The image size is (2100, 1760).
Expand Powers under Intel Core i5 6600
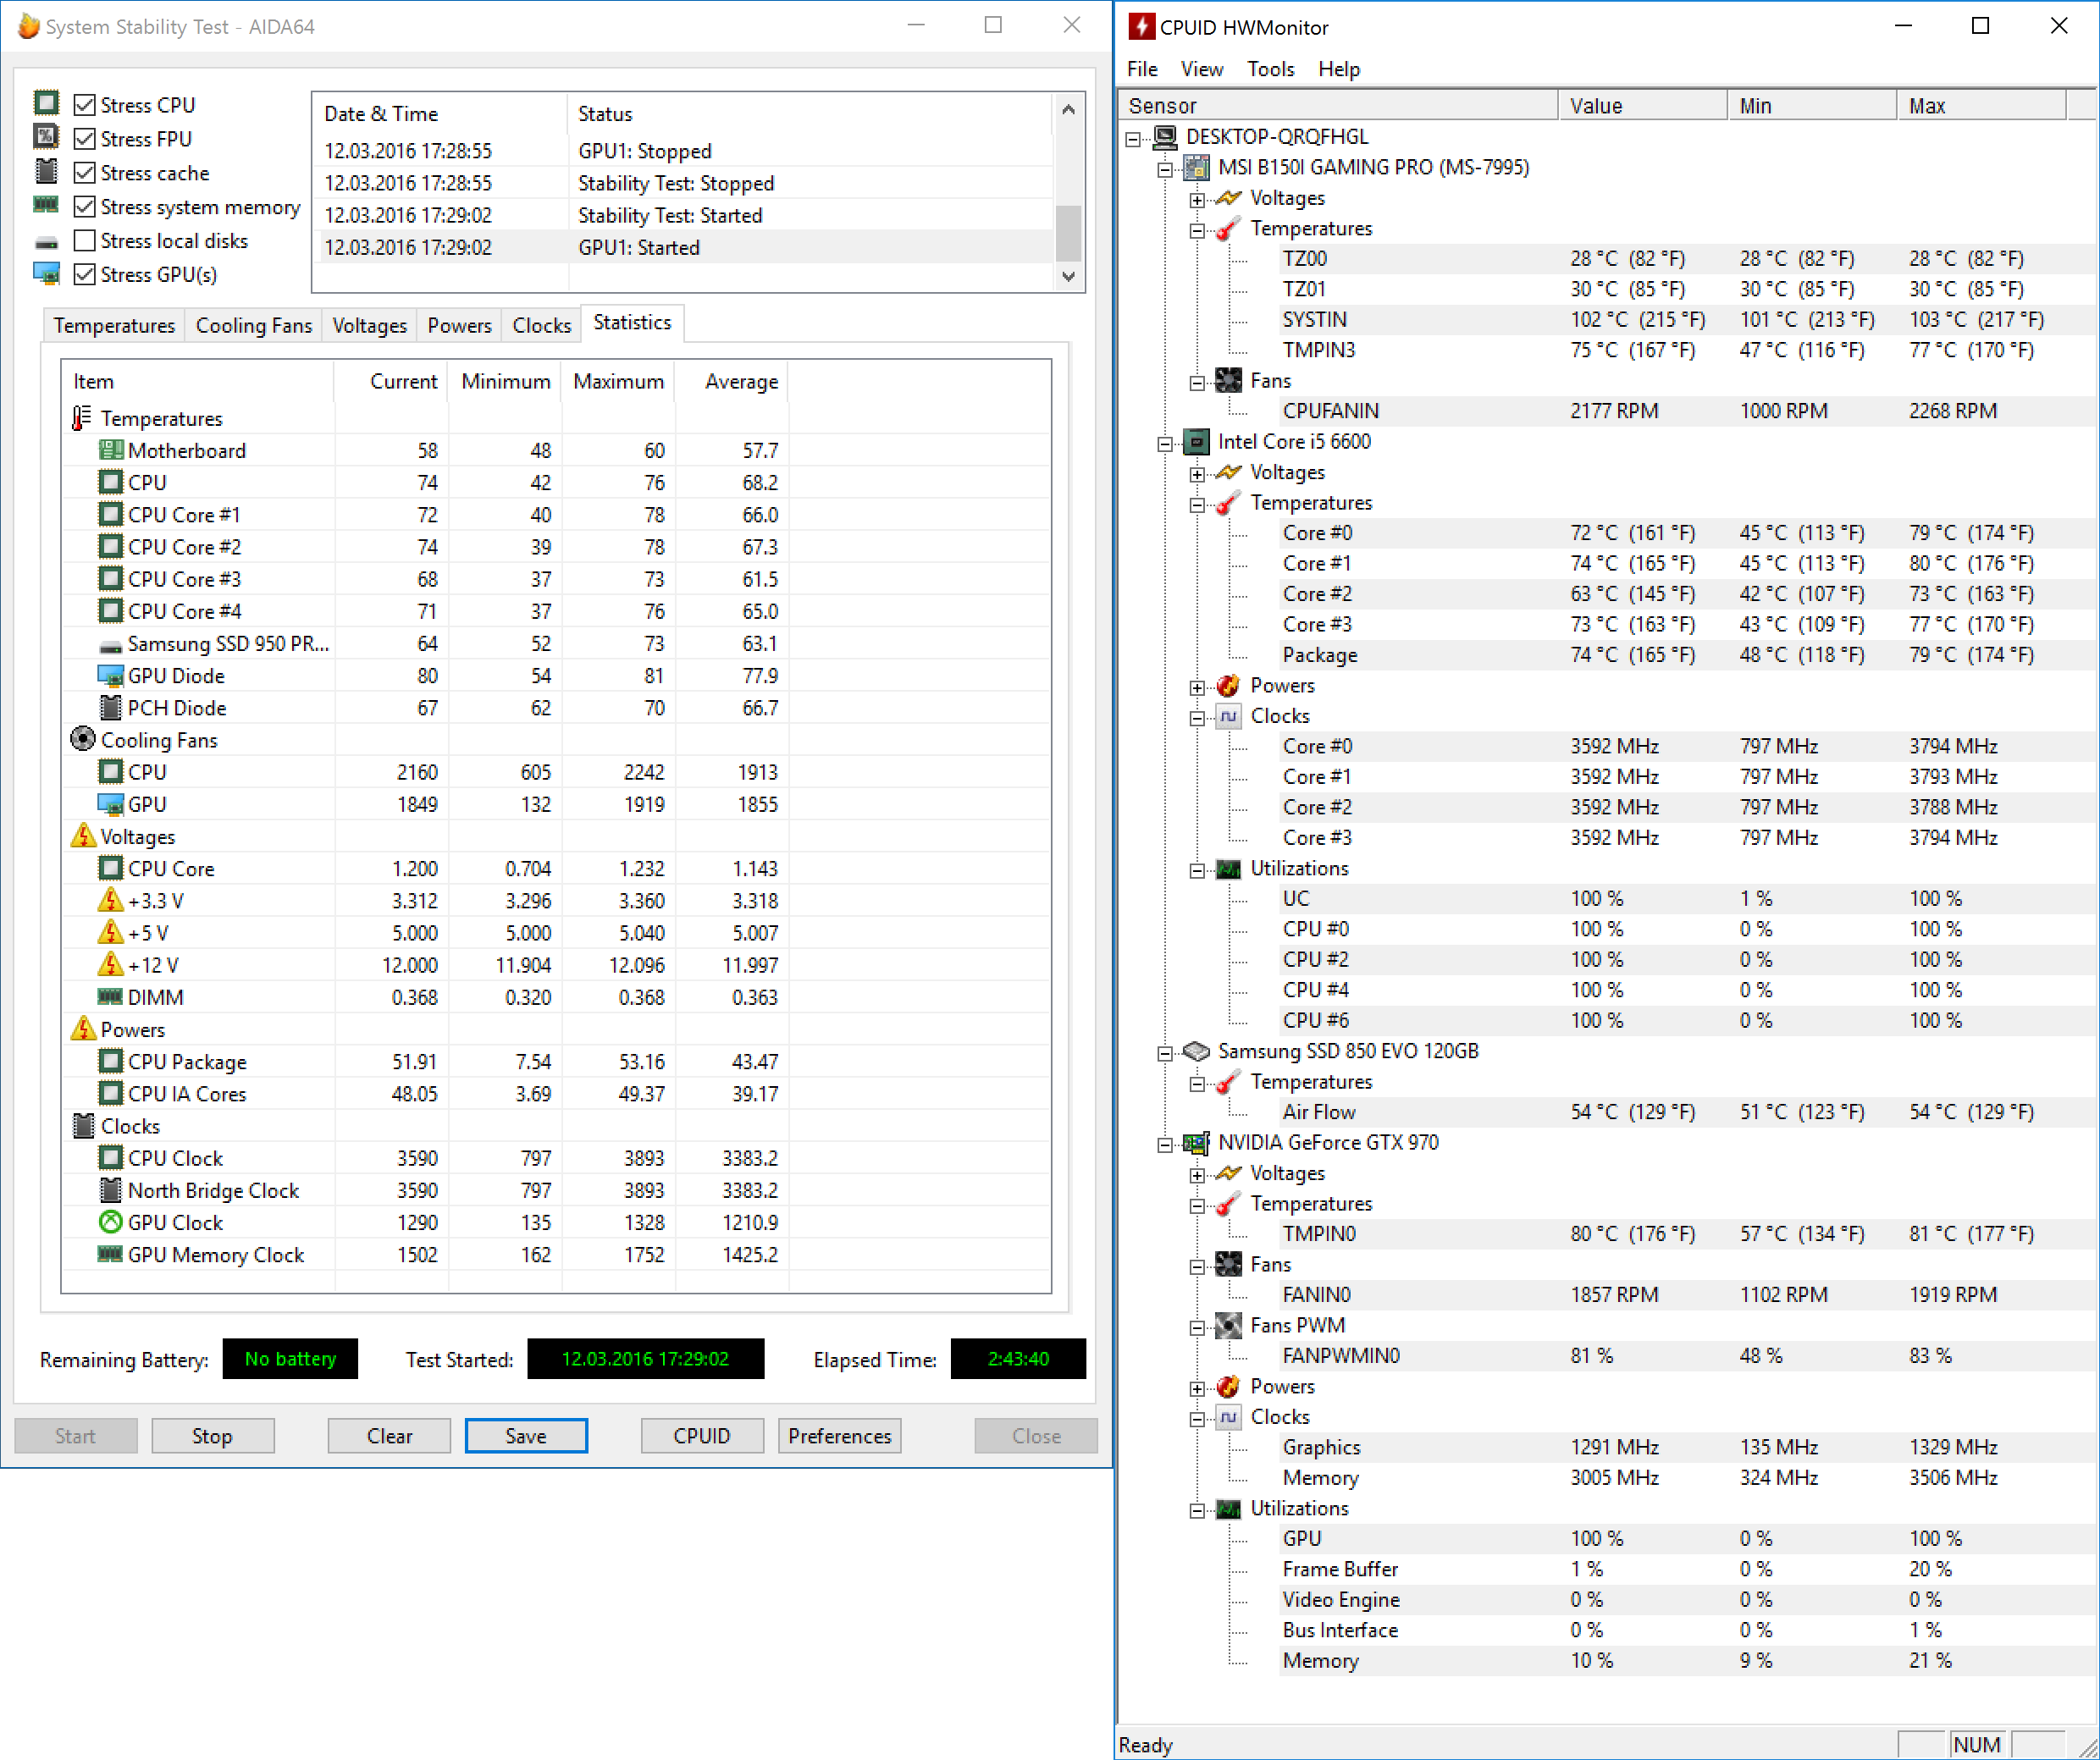[x=1197, y=688]
